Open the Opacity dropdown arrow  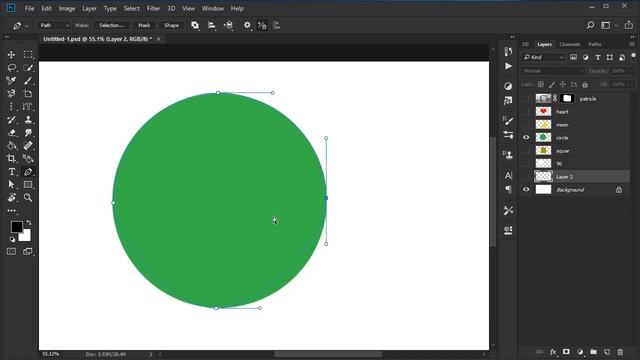click(631, 71)
